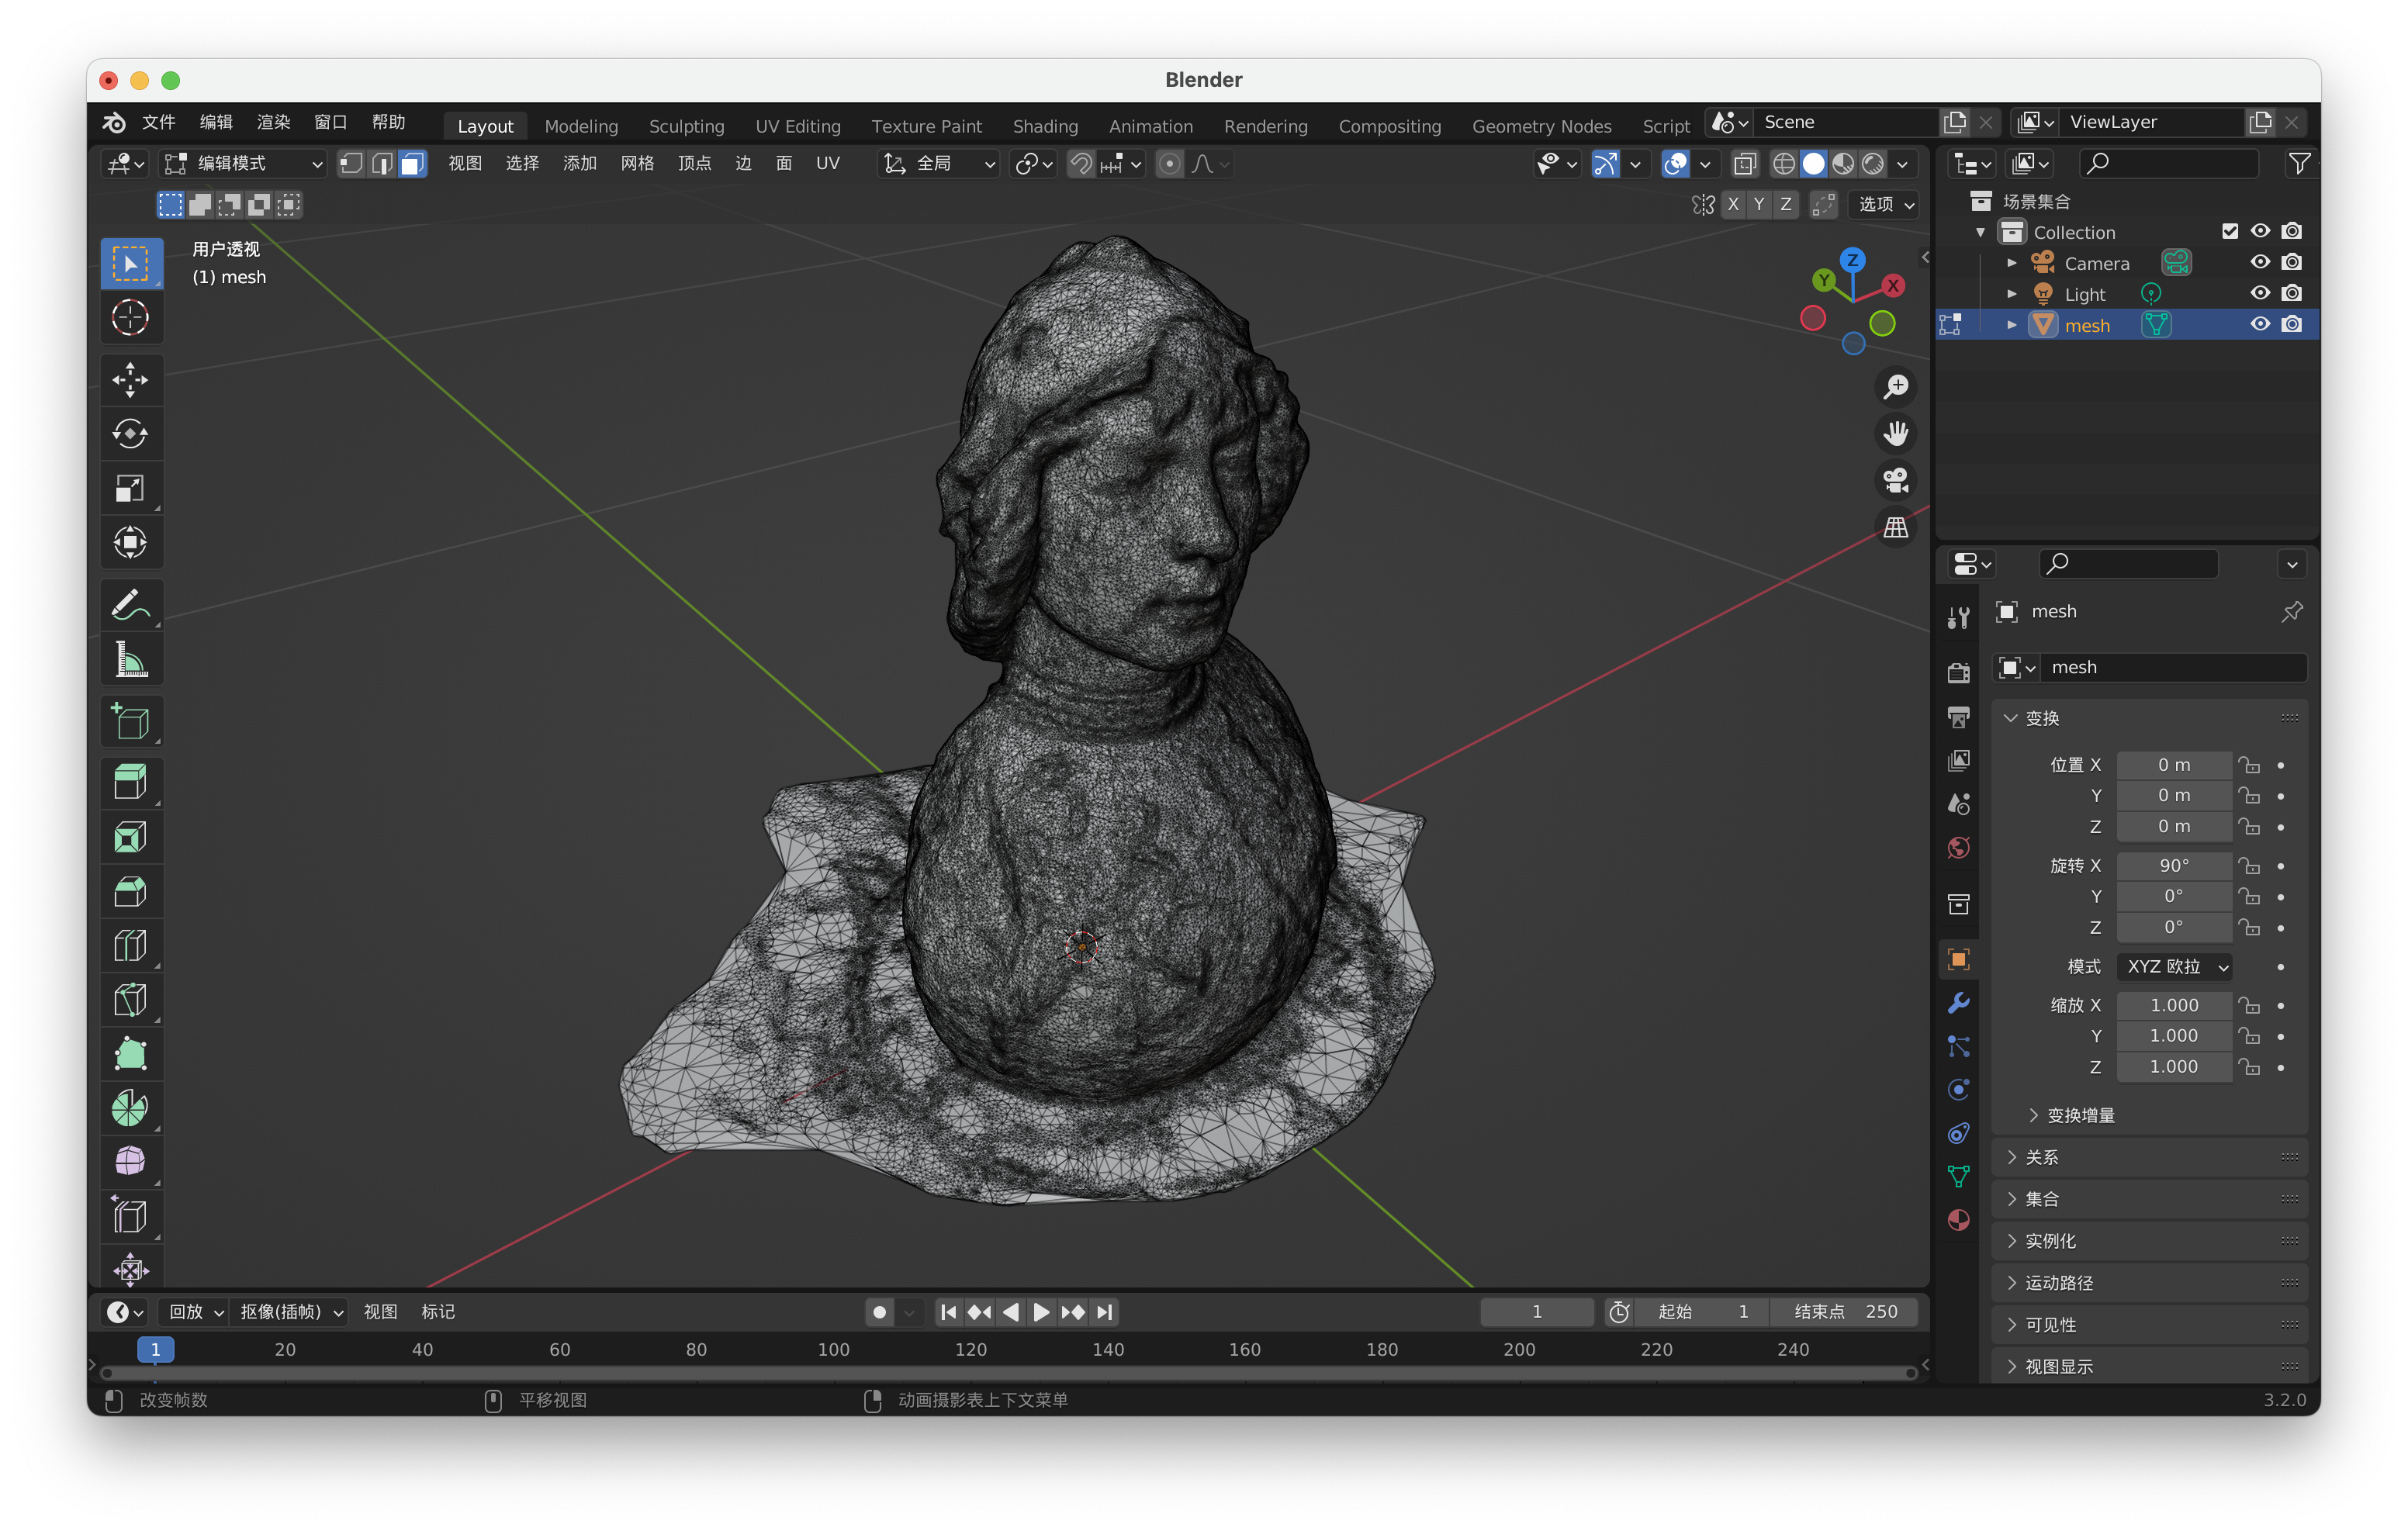Open the 文件 menu
Viewport: 2408px width, 1531px height.
point(158,122)
